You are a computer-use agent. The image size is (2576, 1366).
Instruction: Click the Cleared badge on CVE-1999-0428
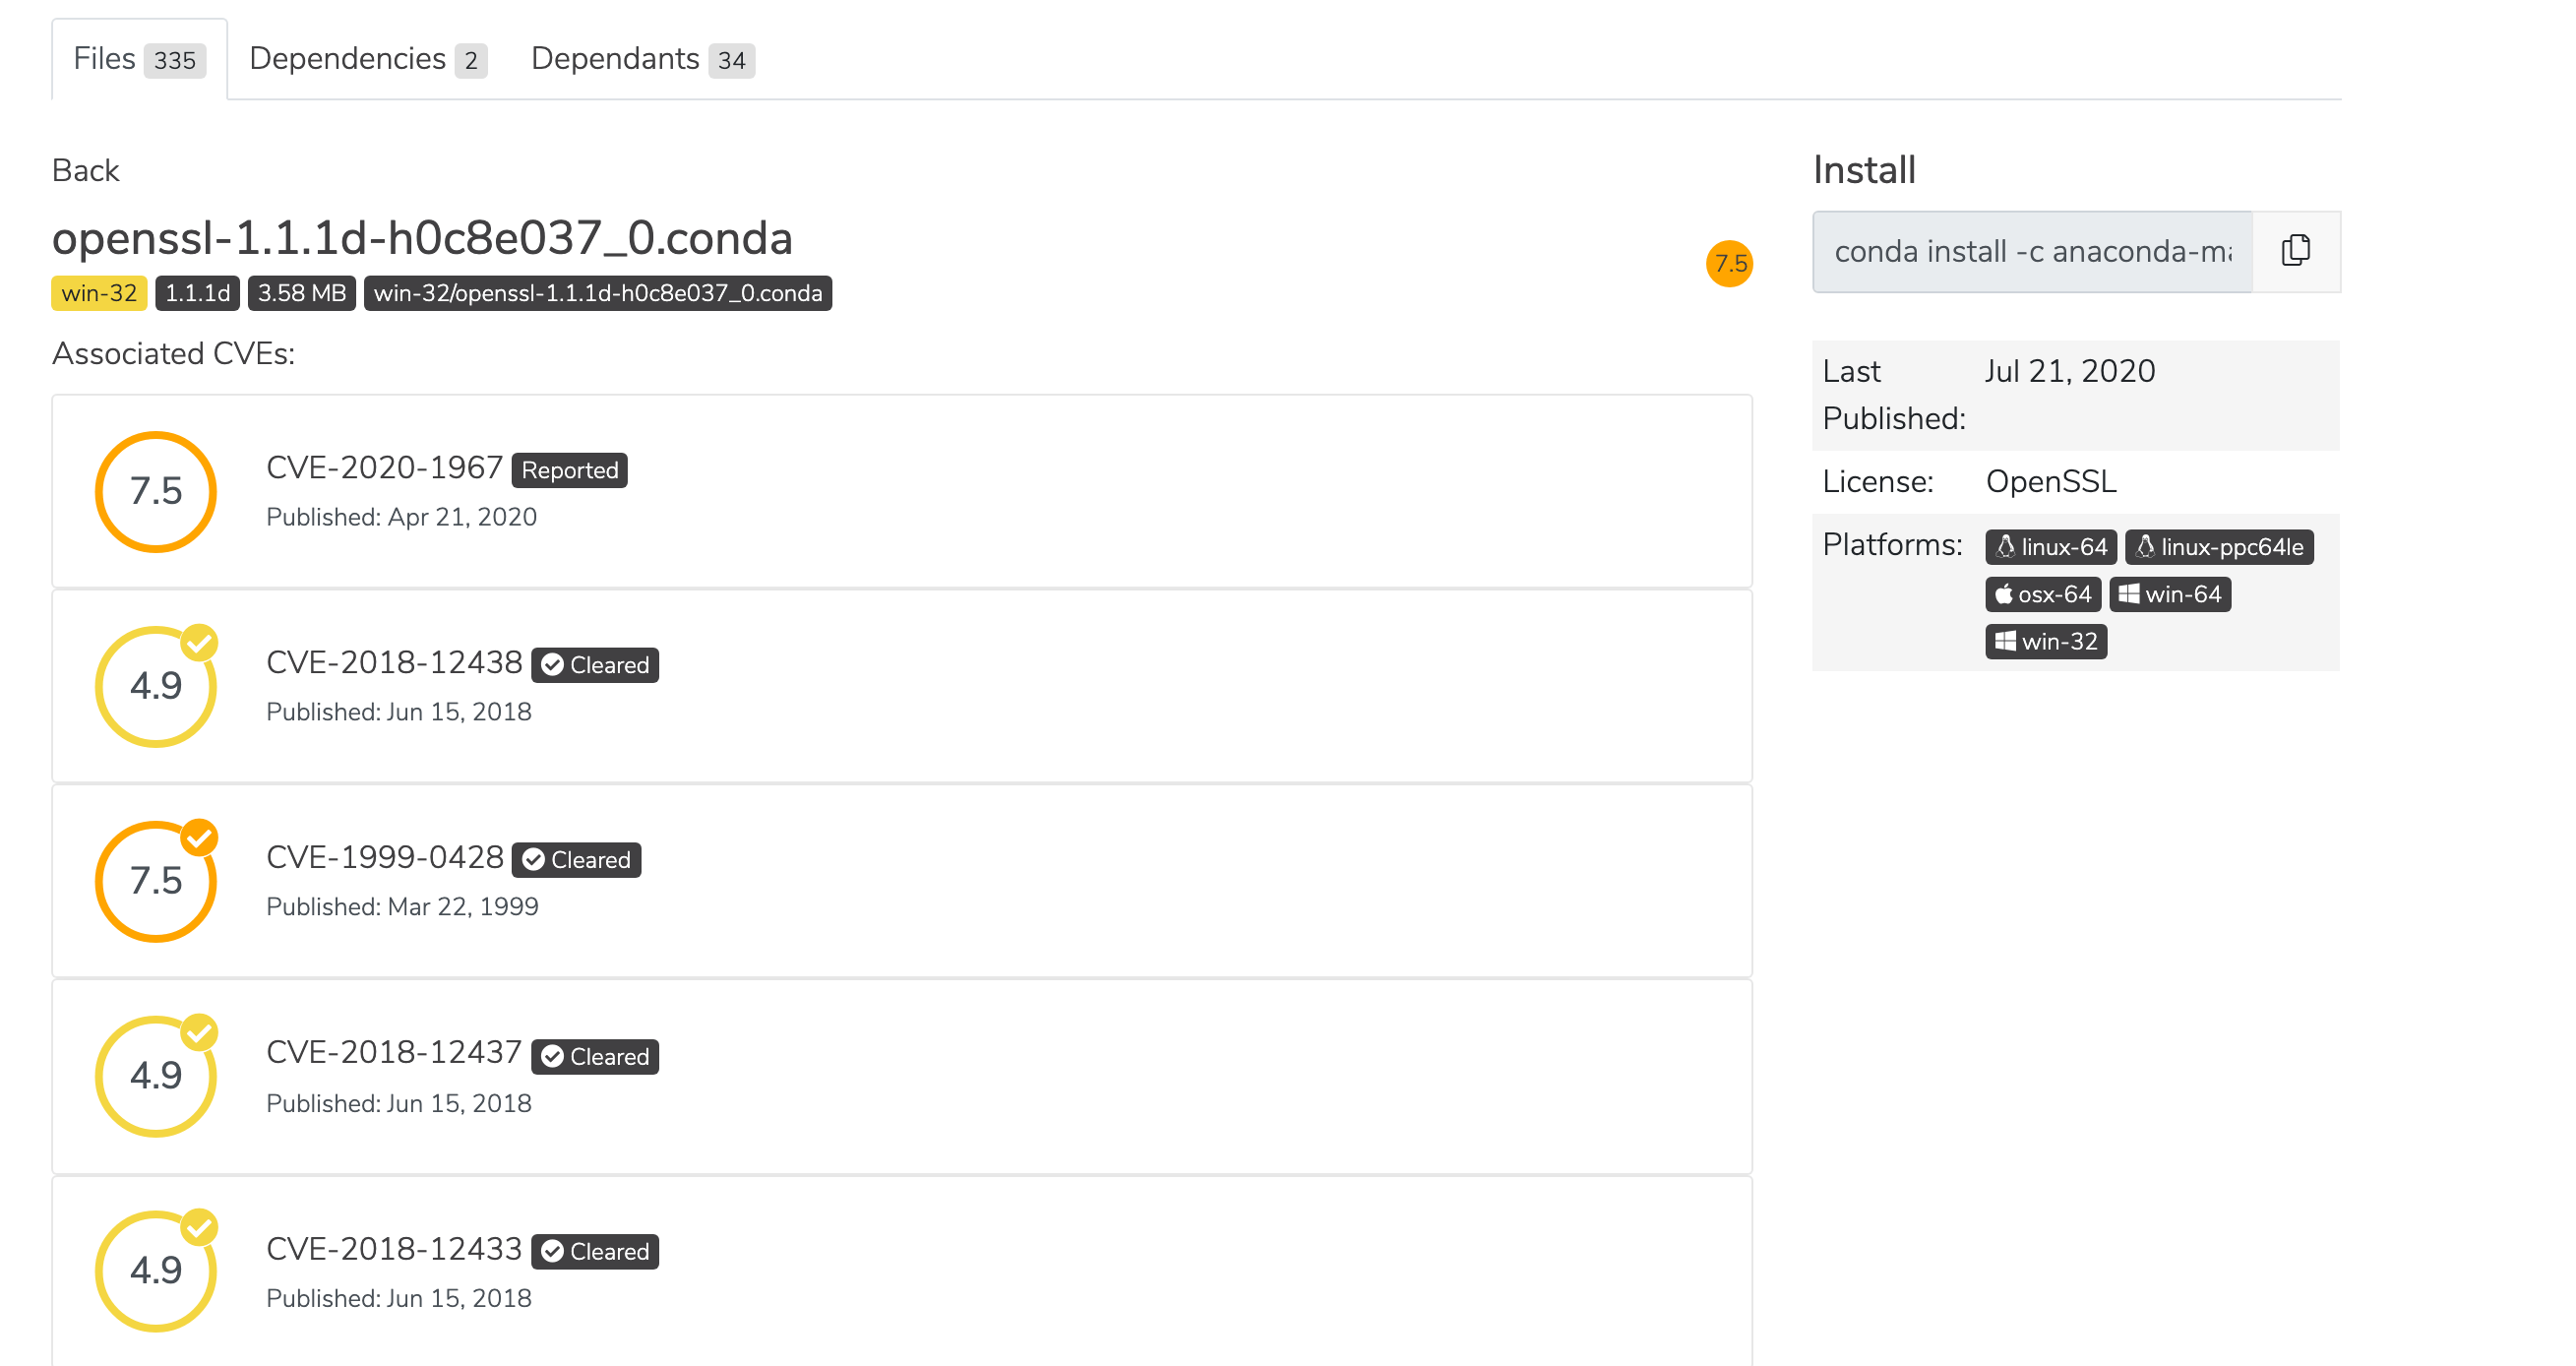pos(576,860)
